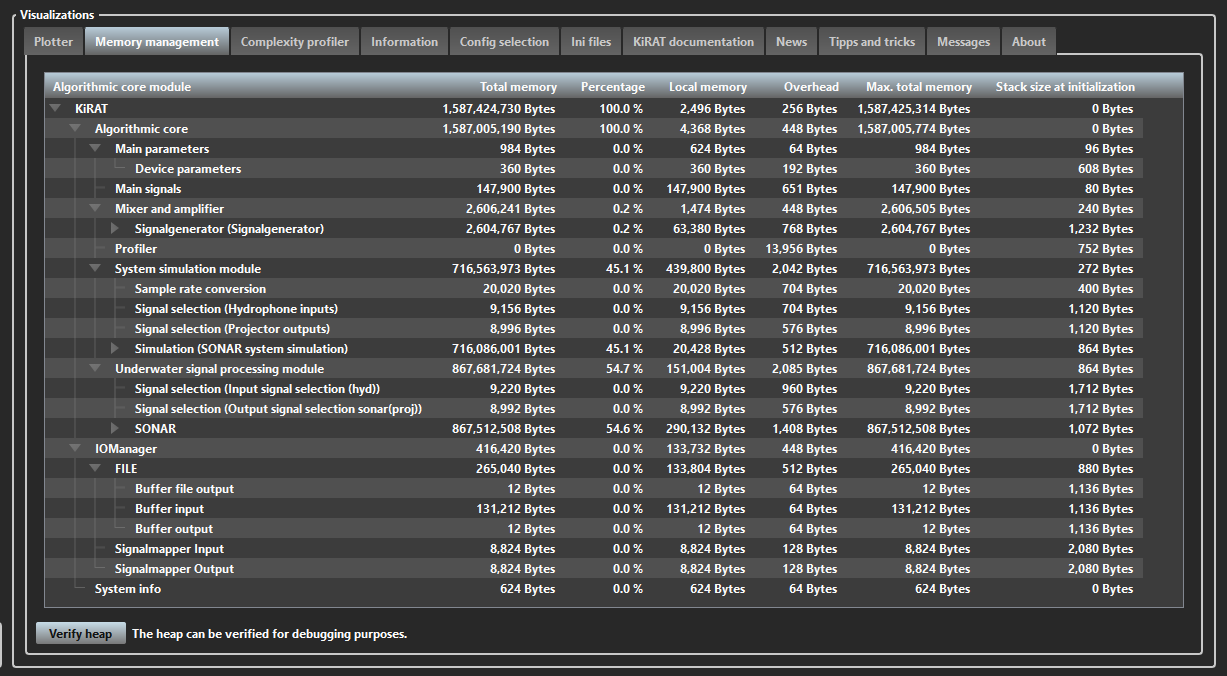The height and width of the screenshot is (676, 1227).
Task: Select Signal selection (Output signal selection sonar(proj)) row
Action: (594, 408)
